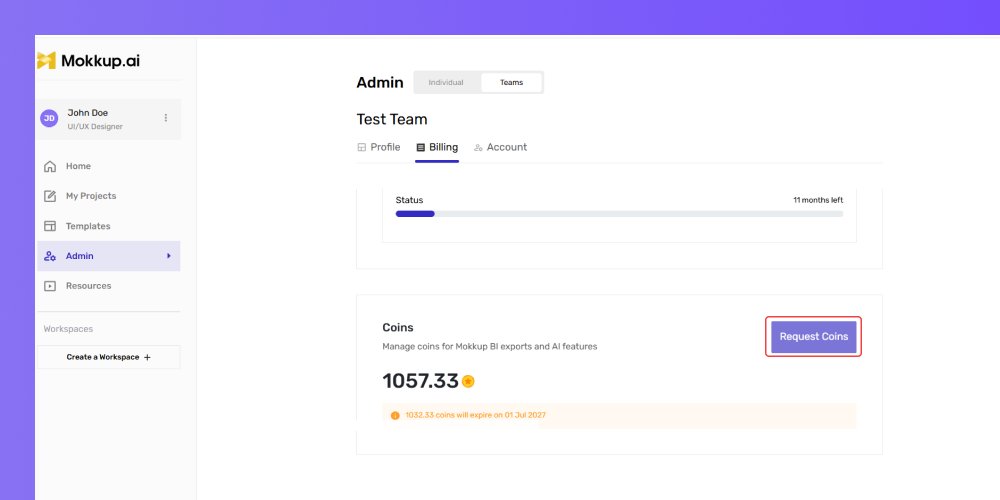The width and height of the screenshot is (1000, 500).
Task: Click the Coins section heading
Action: point(398,328)
